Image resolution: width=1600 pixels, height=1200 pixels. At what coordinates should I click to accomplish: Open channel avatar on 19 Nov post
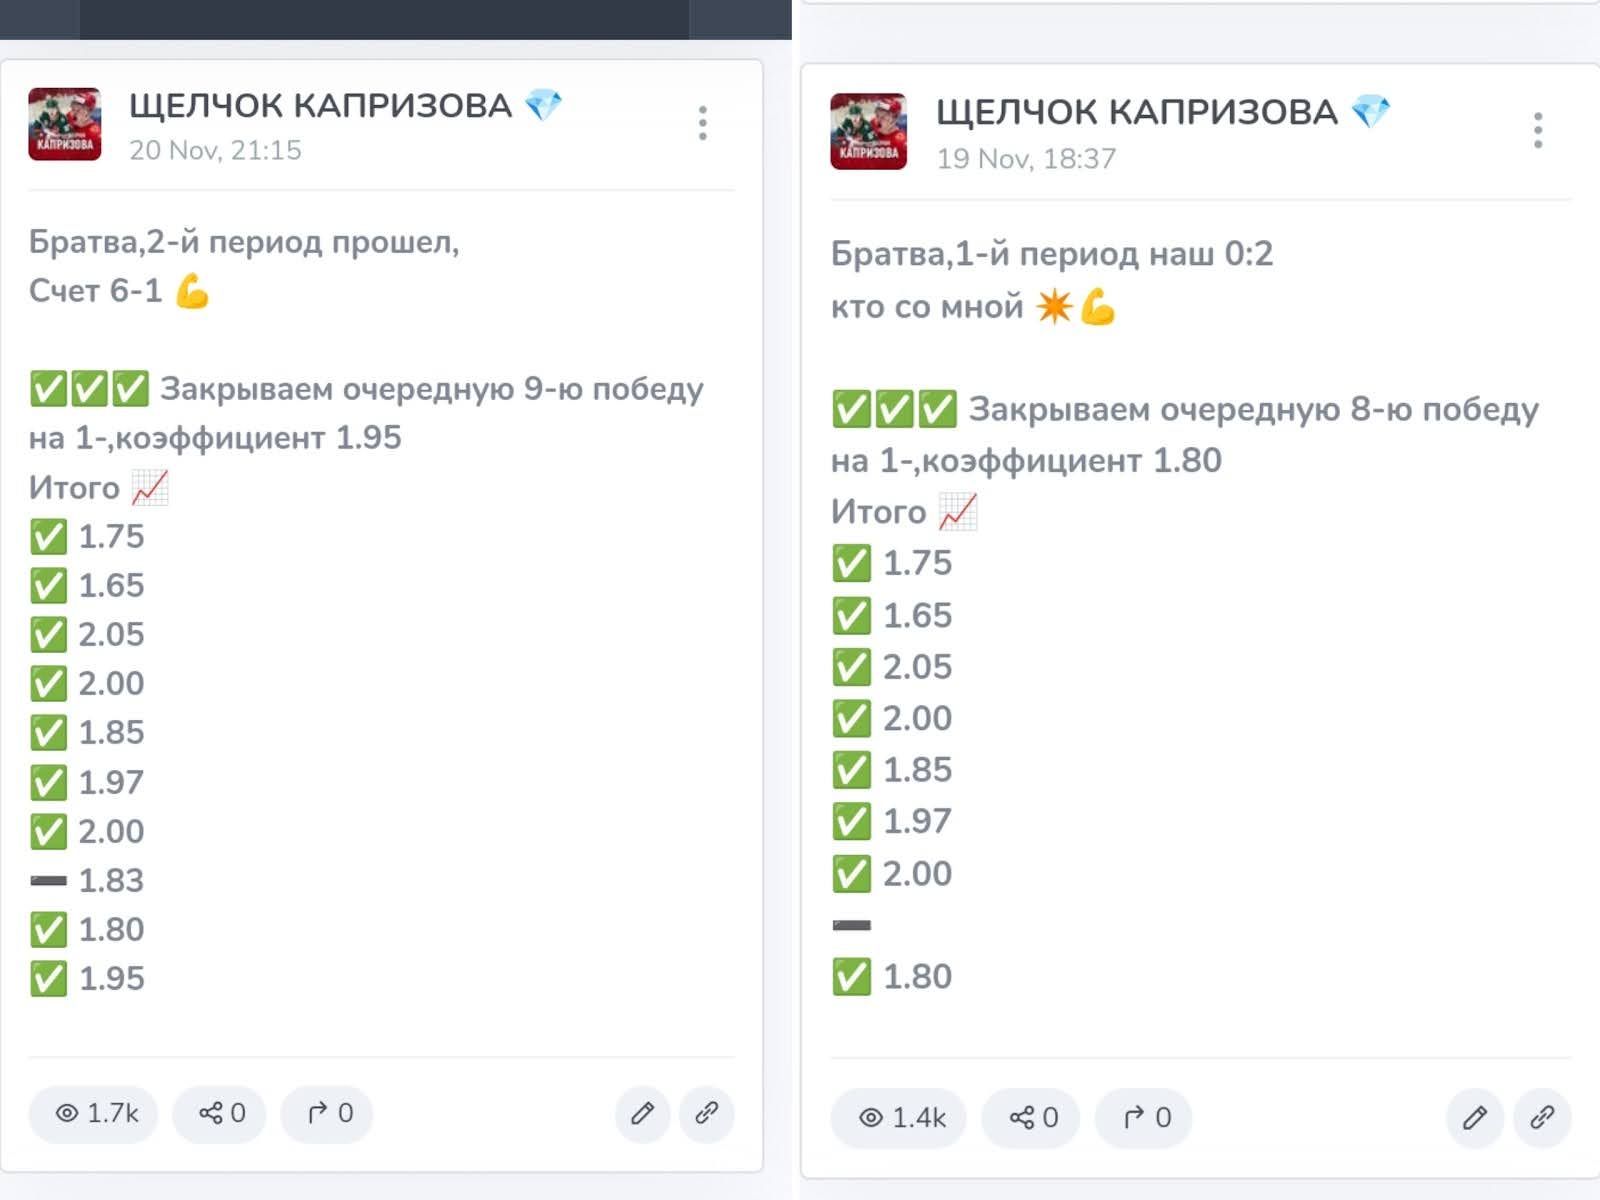pos(869,131)
